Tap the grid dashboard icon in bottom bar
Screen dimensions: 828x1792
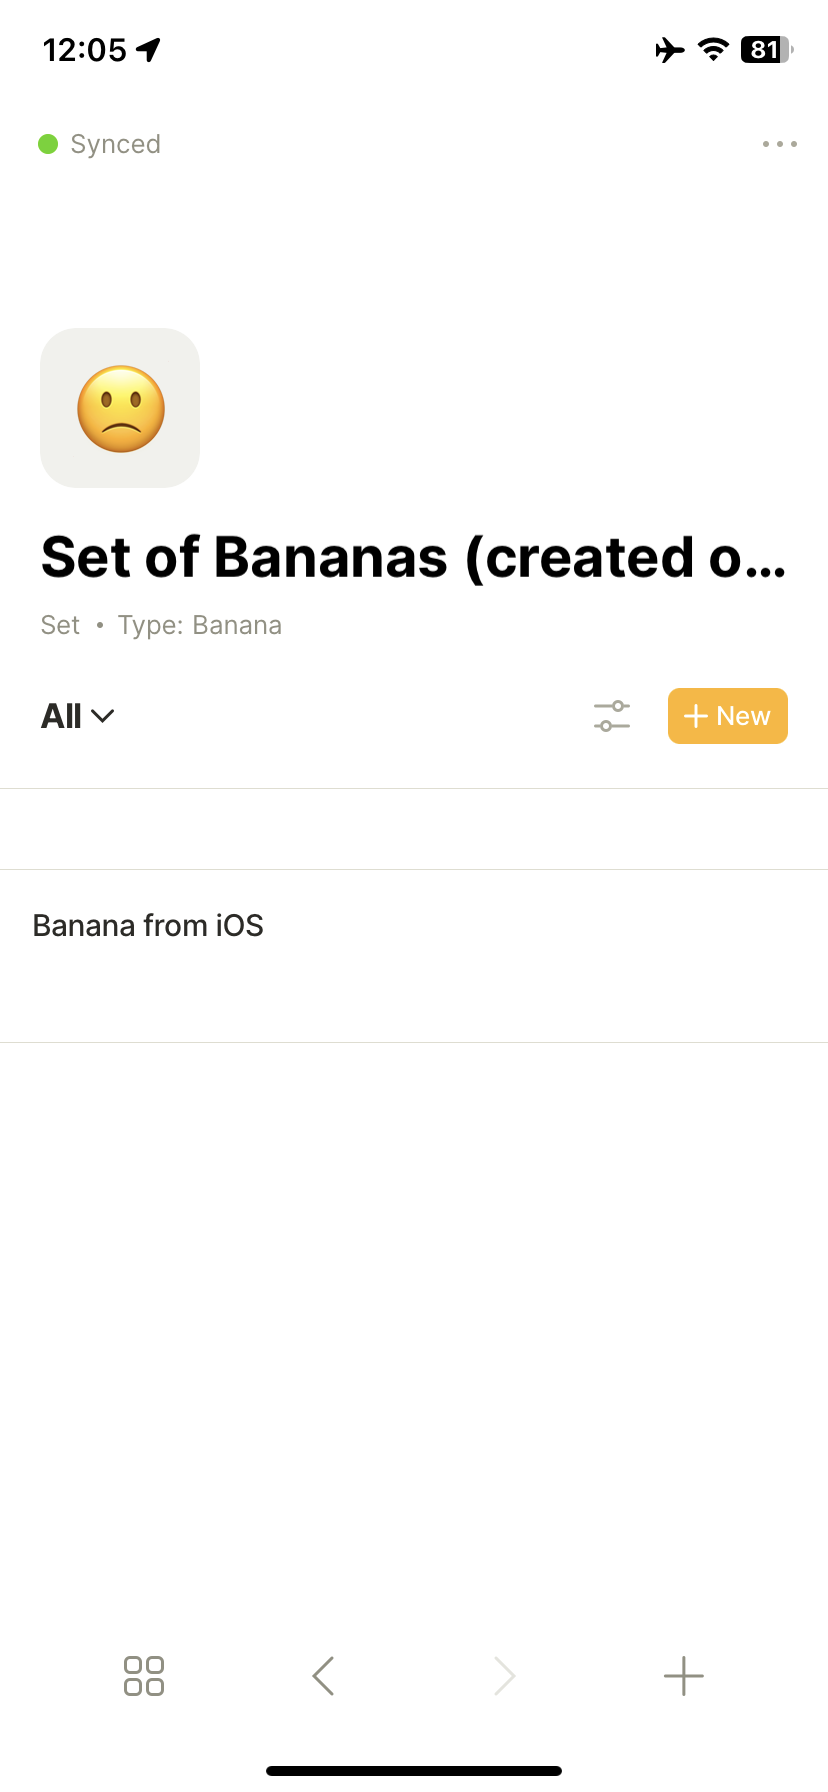coord(143,1675)
